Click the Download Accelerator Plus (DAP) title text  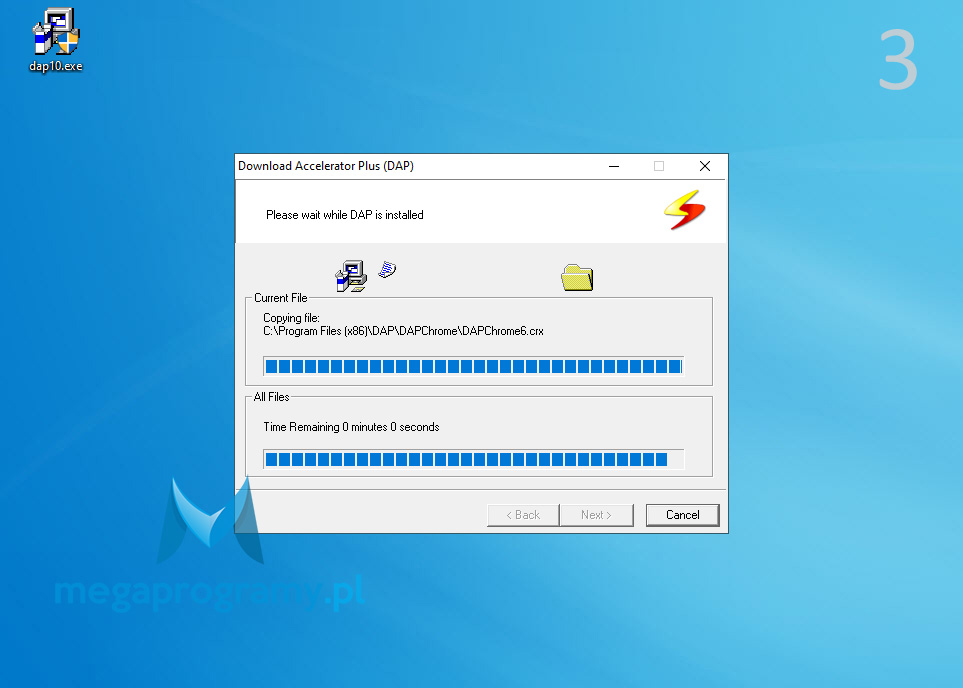(x=326, y=166)
